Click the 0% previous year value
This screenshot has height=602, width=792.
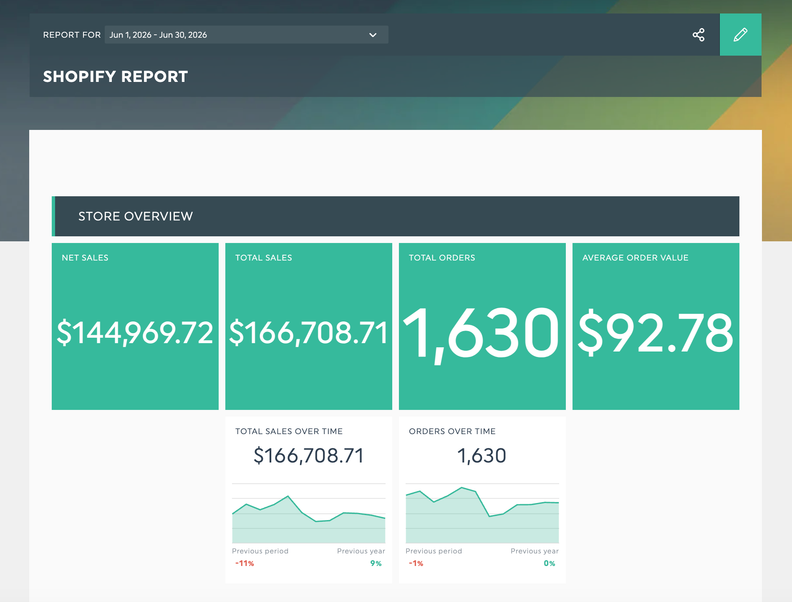coord(550,563)
